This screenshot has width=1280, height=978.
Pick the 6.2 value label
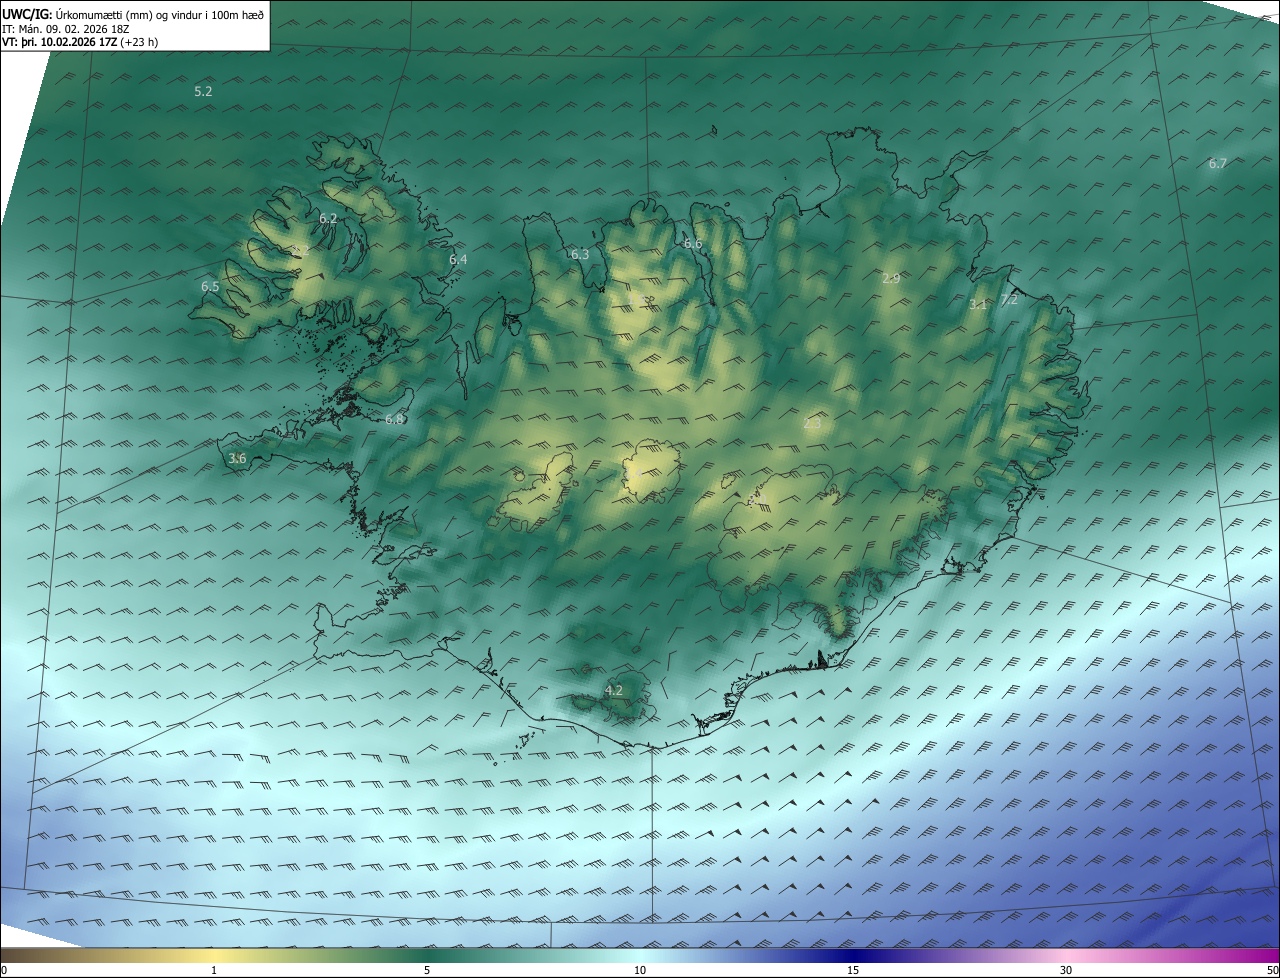pos(328,218)
